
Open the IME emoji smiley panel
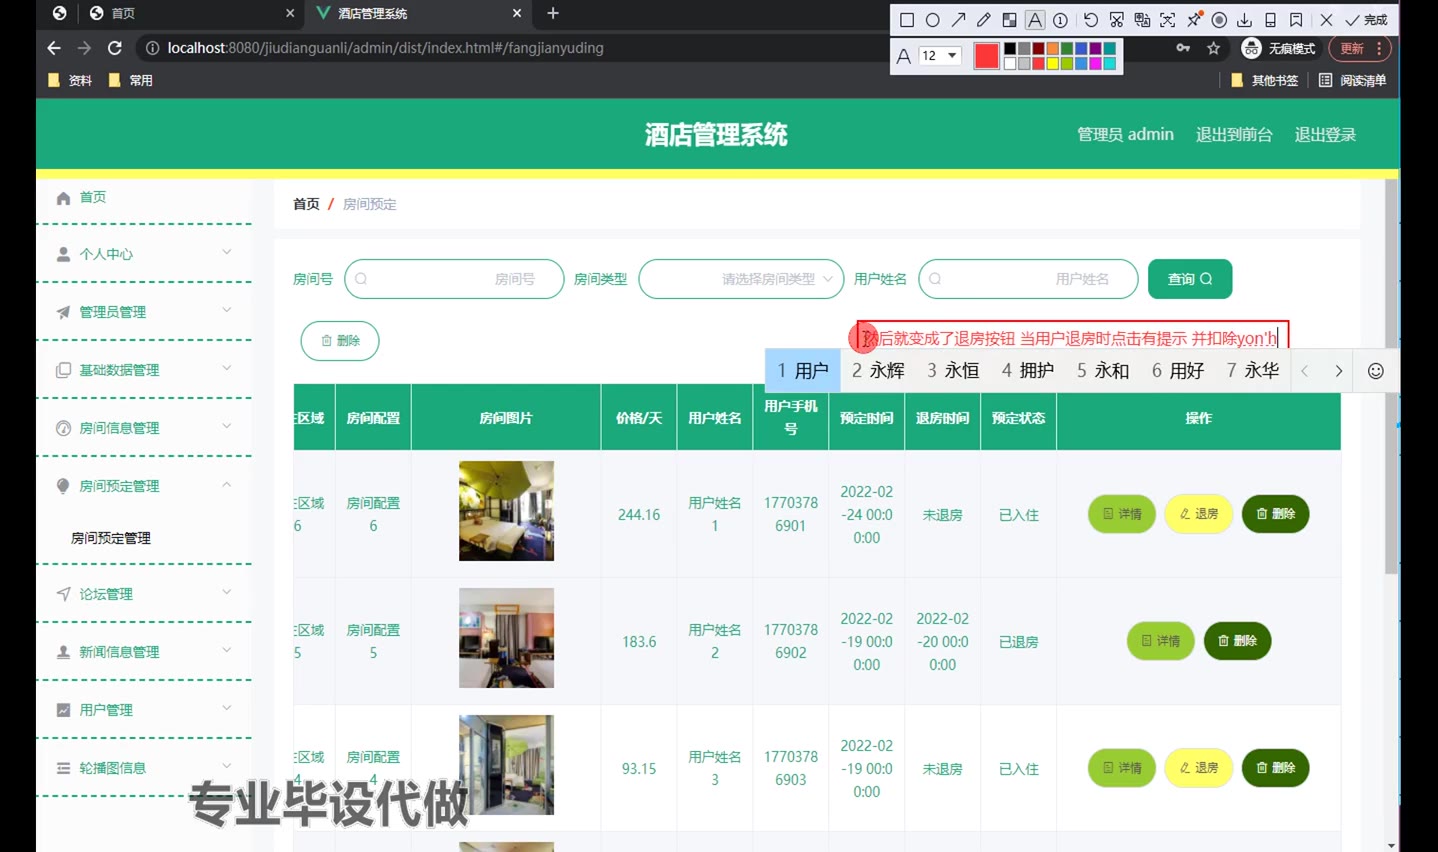1376,371
